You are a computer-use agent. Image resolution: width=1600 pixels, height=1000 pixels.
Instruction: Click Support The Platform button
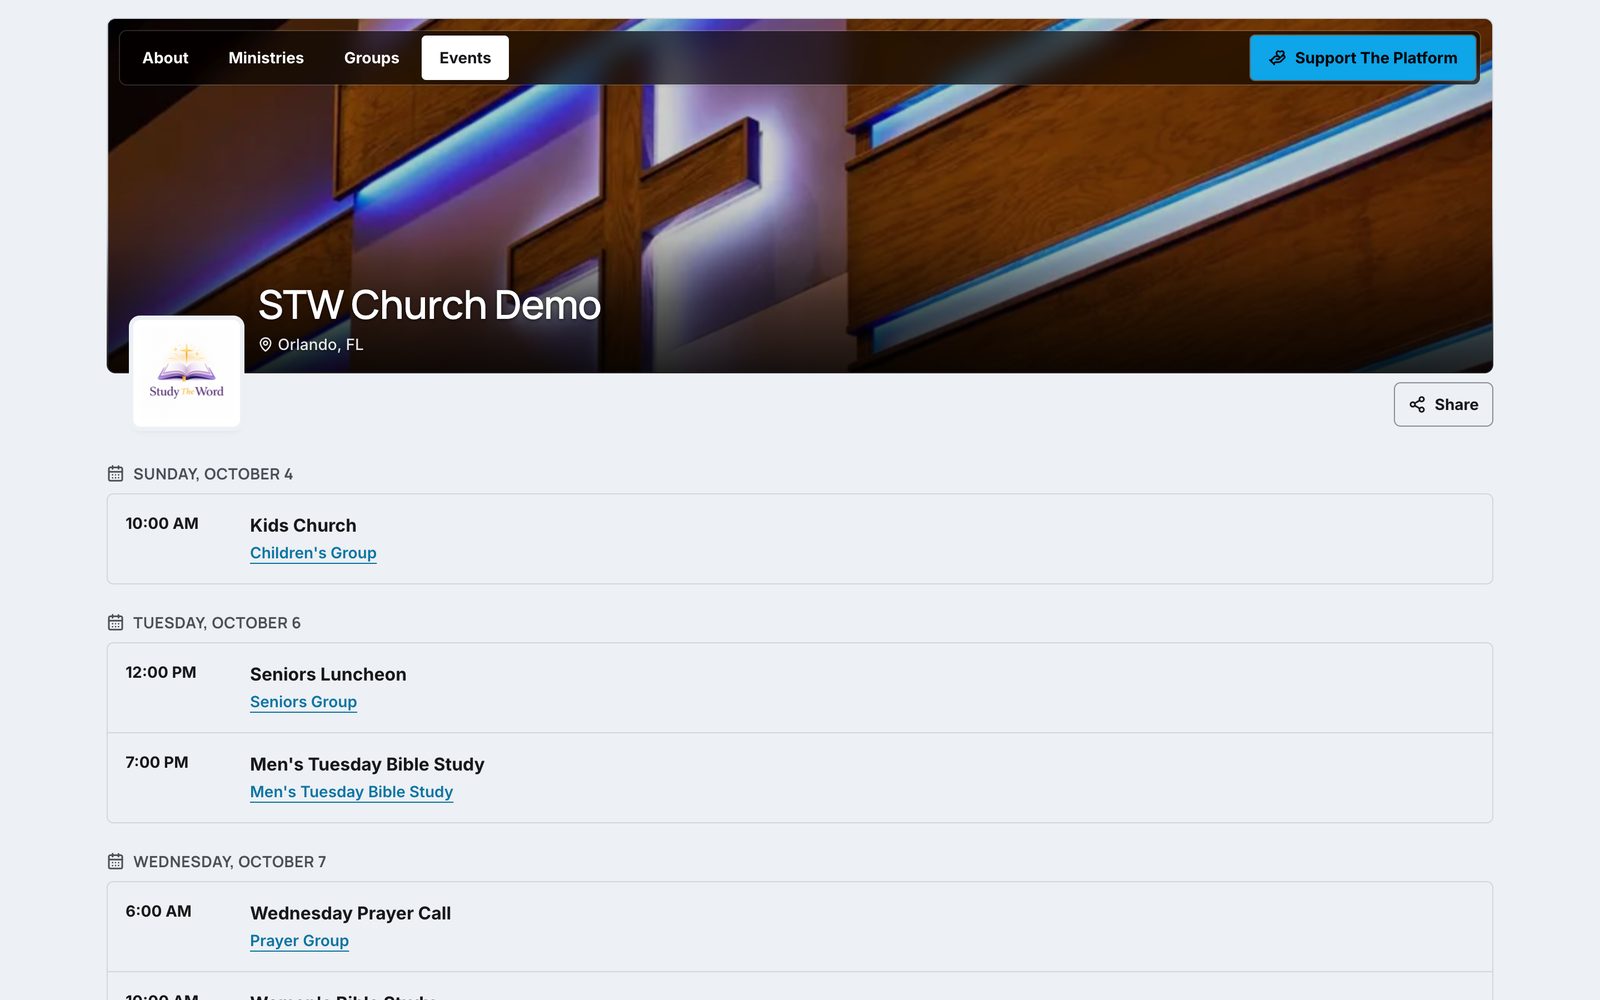[x=1363, y=58]
